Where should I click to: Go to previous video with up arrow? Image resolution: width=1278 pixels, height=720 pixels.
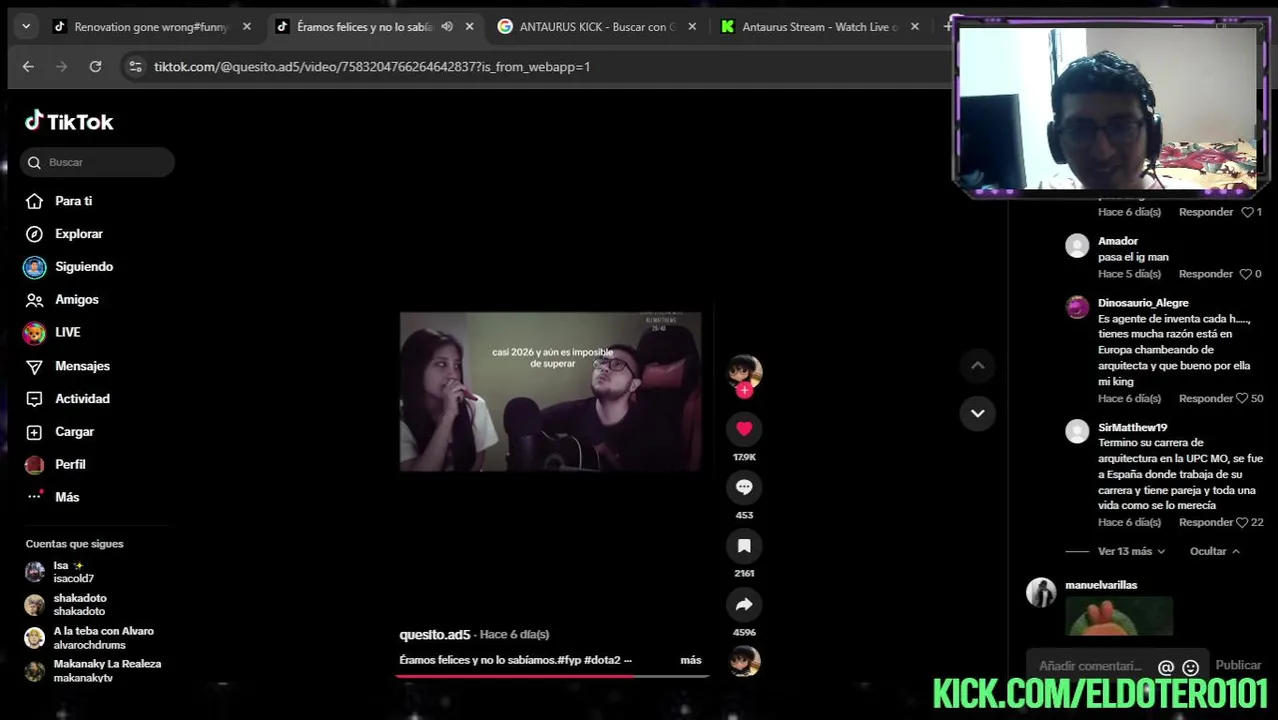pos(978,366)
